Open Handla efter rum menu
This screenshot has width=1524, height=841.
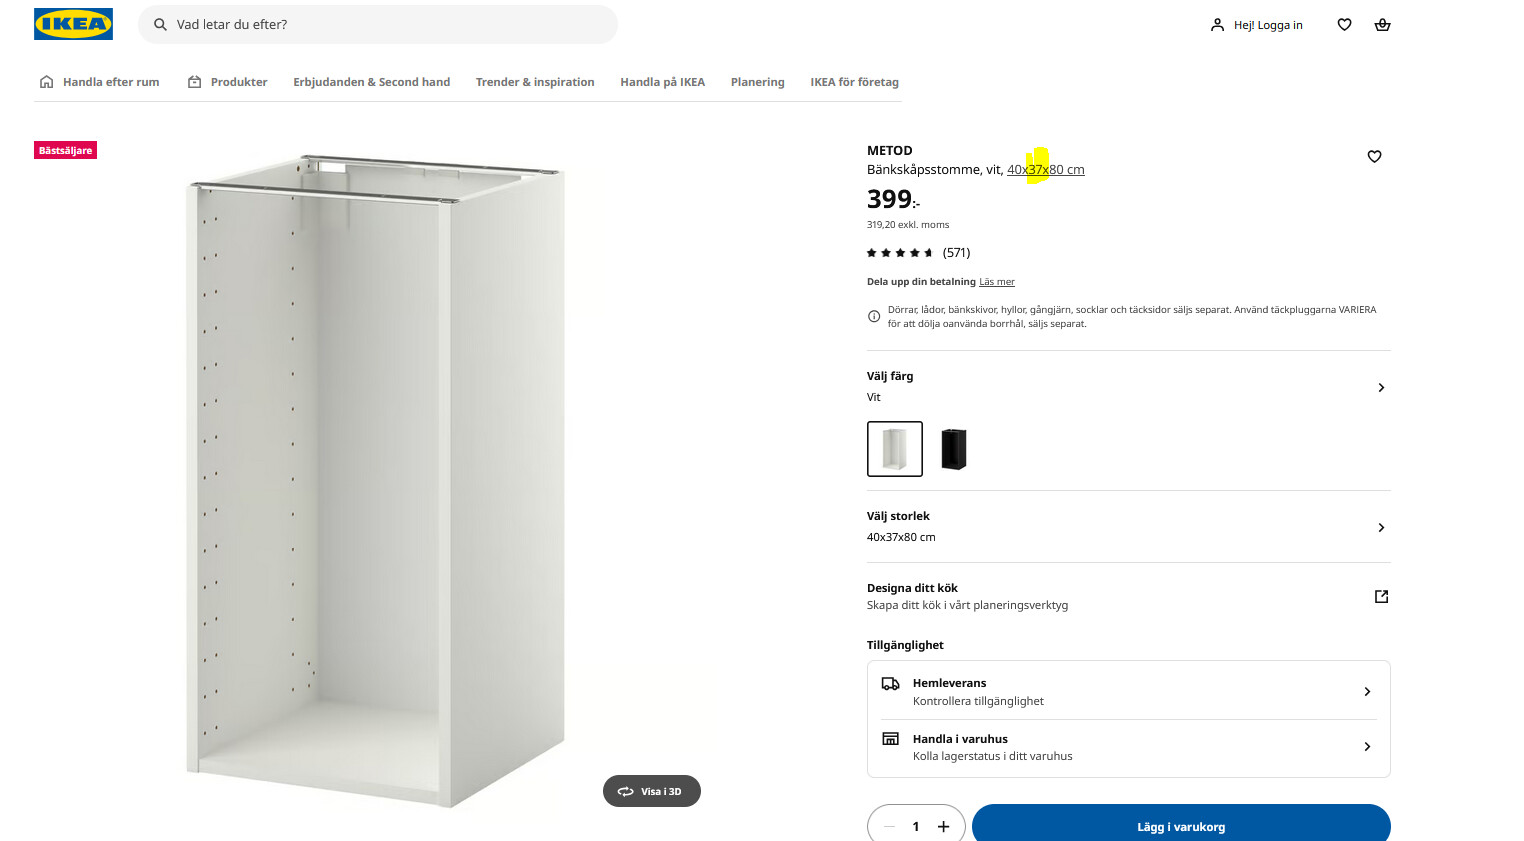pyautogui.click(x=99, y=82)
